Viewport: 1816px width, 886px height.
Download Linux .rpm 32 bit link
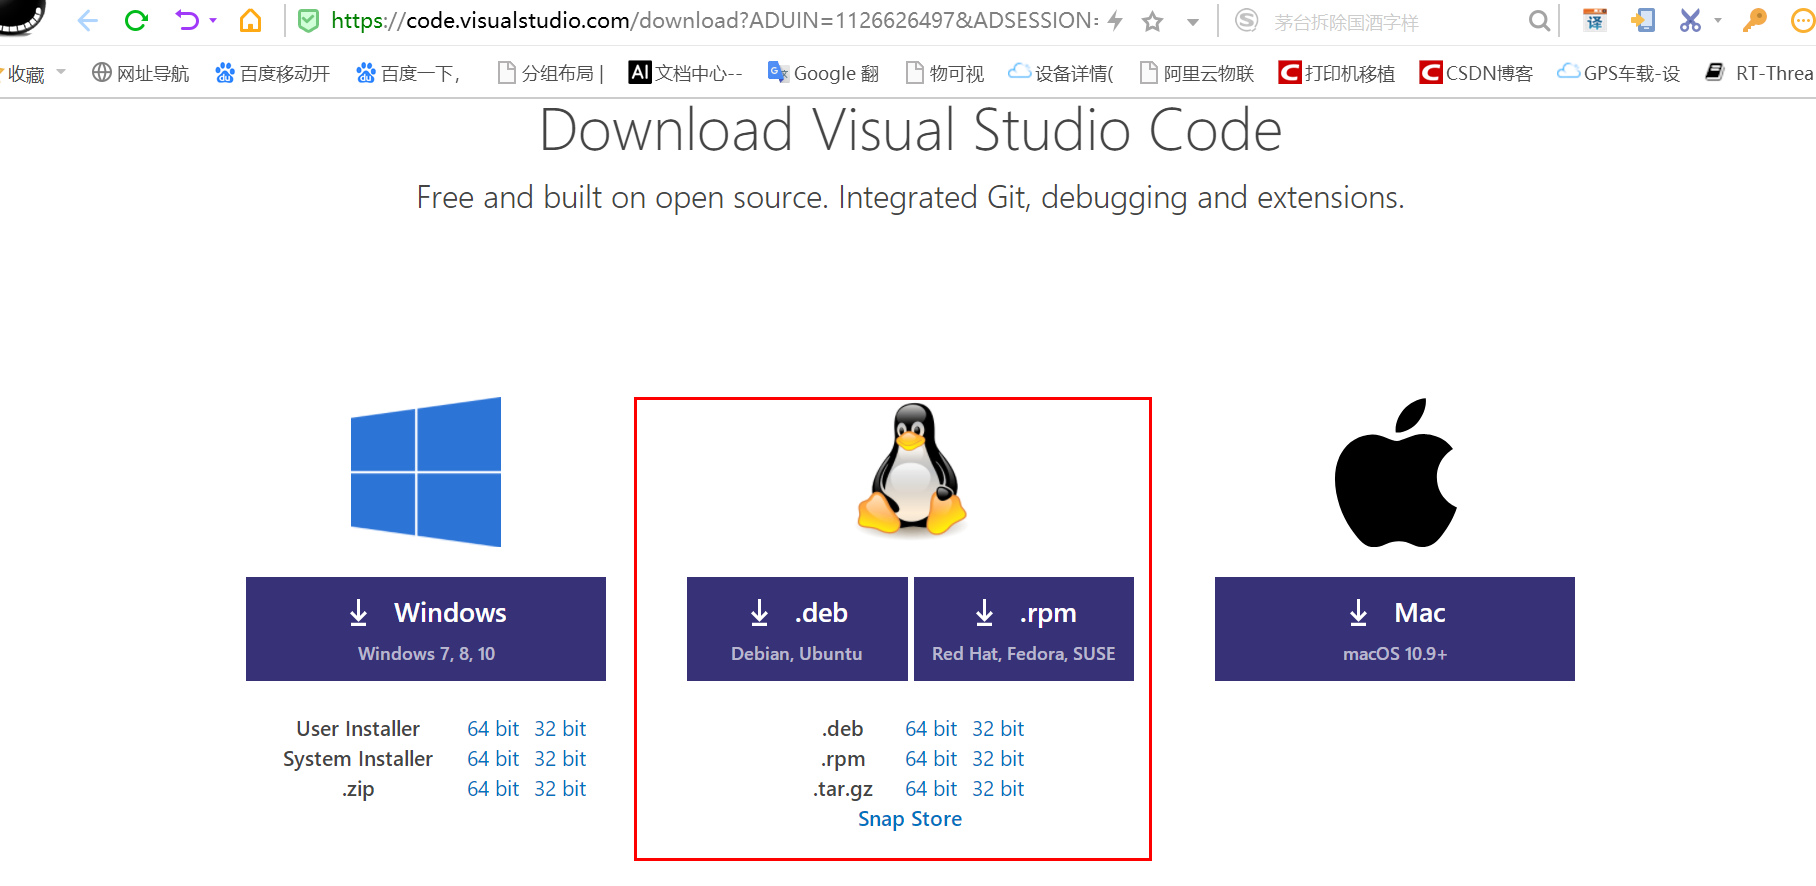tap(998, 759)
